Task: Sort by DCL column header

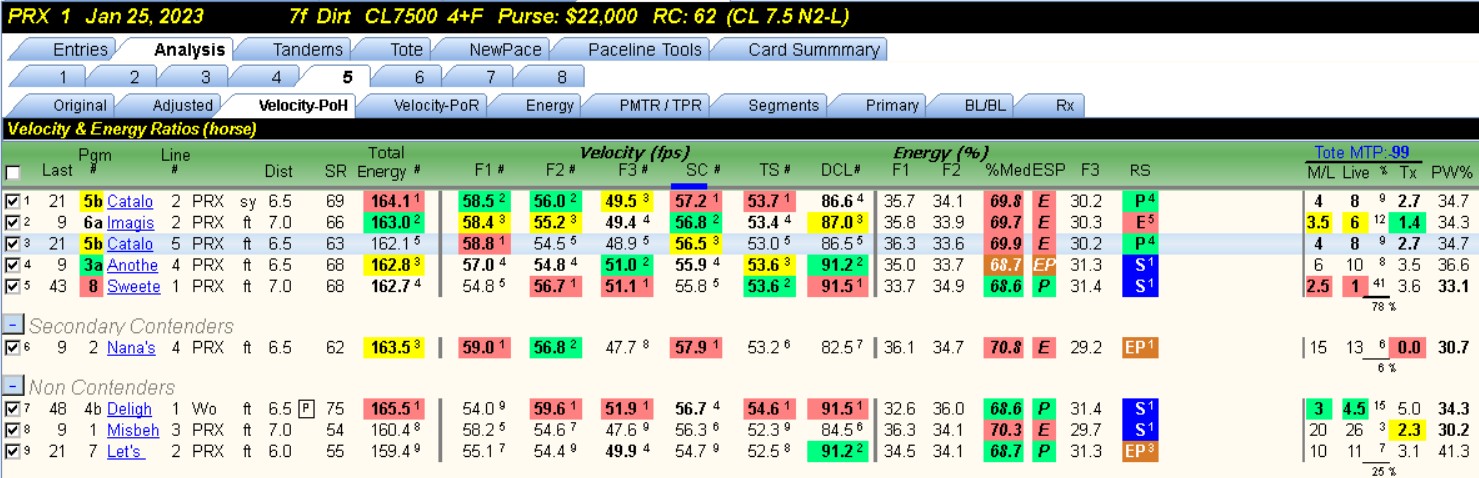Action: [842, 171]
